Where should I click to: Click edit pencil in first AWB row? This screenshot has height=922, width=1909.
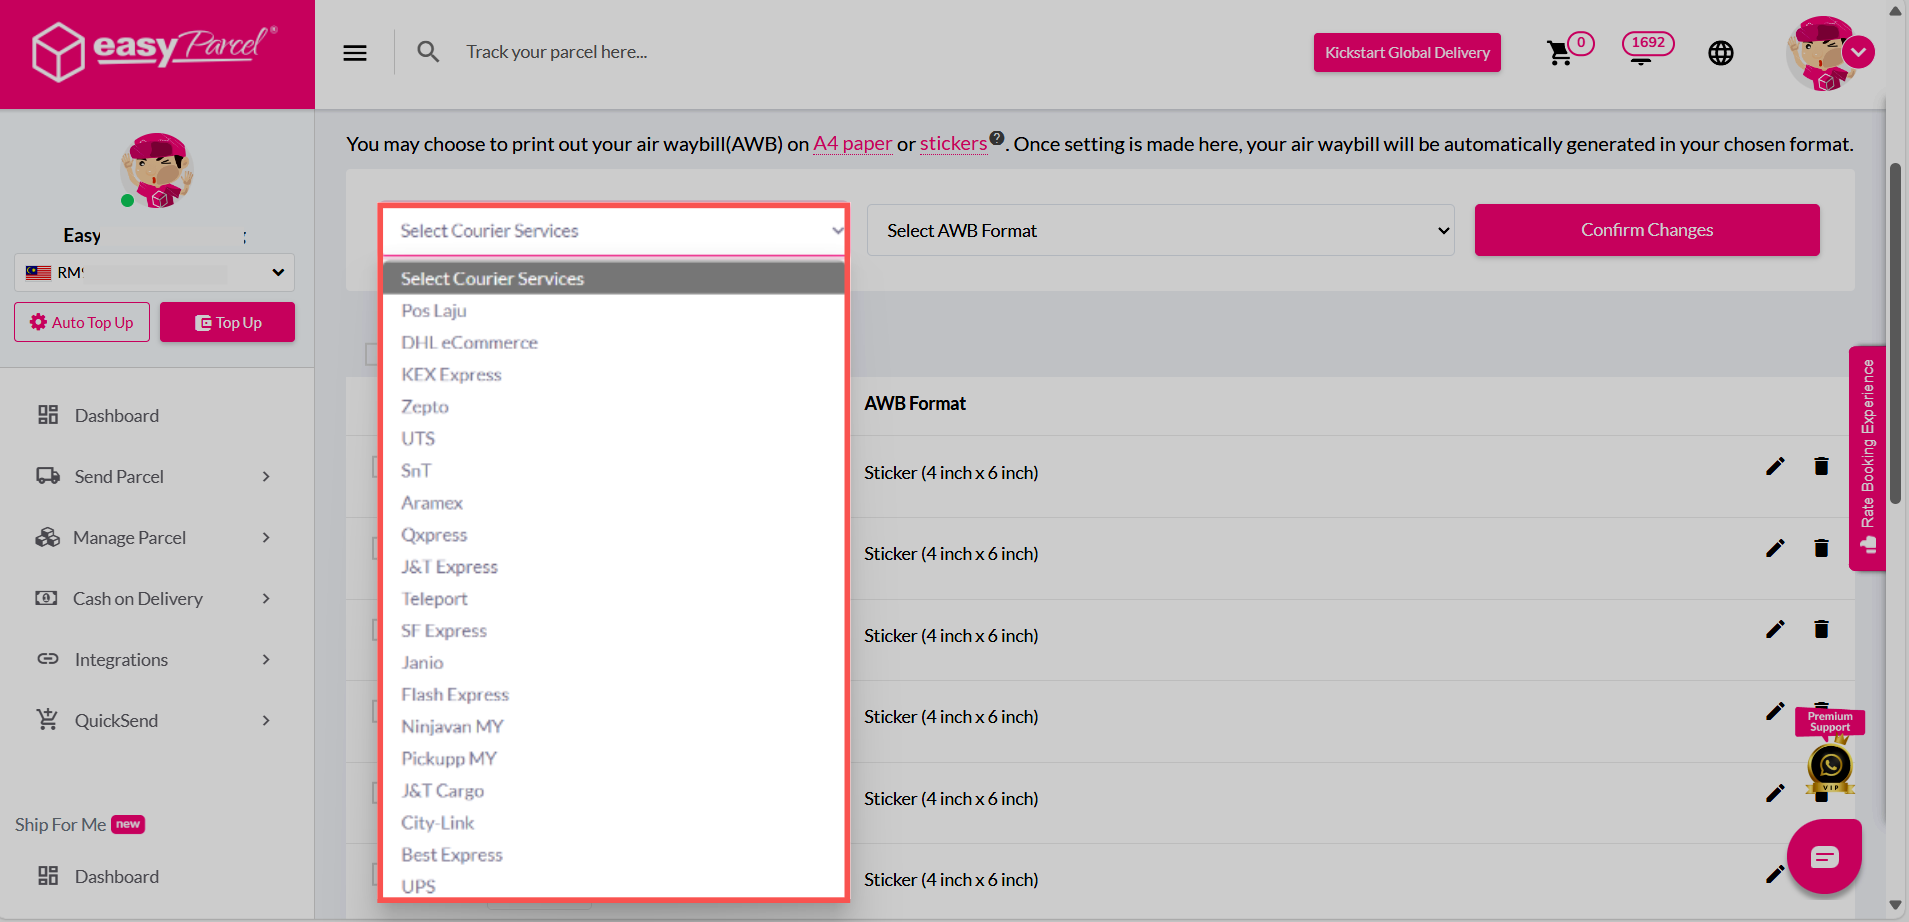(x=1775, y=466)
